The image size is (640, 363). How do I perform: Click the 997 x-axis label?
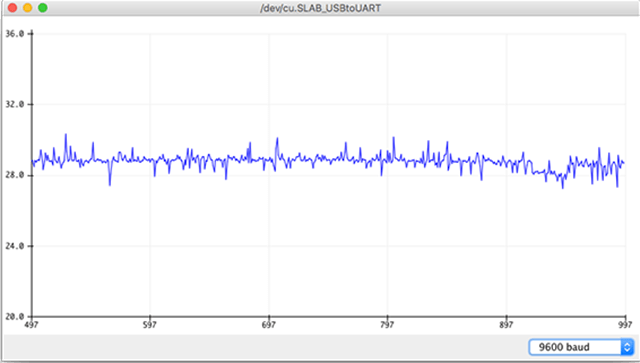click(x=625, y=325)
